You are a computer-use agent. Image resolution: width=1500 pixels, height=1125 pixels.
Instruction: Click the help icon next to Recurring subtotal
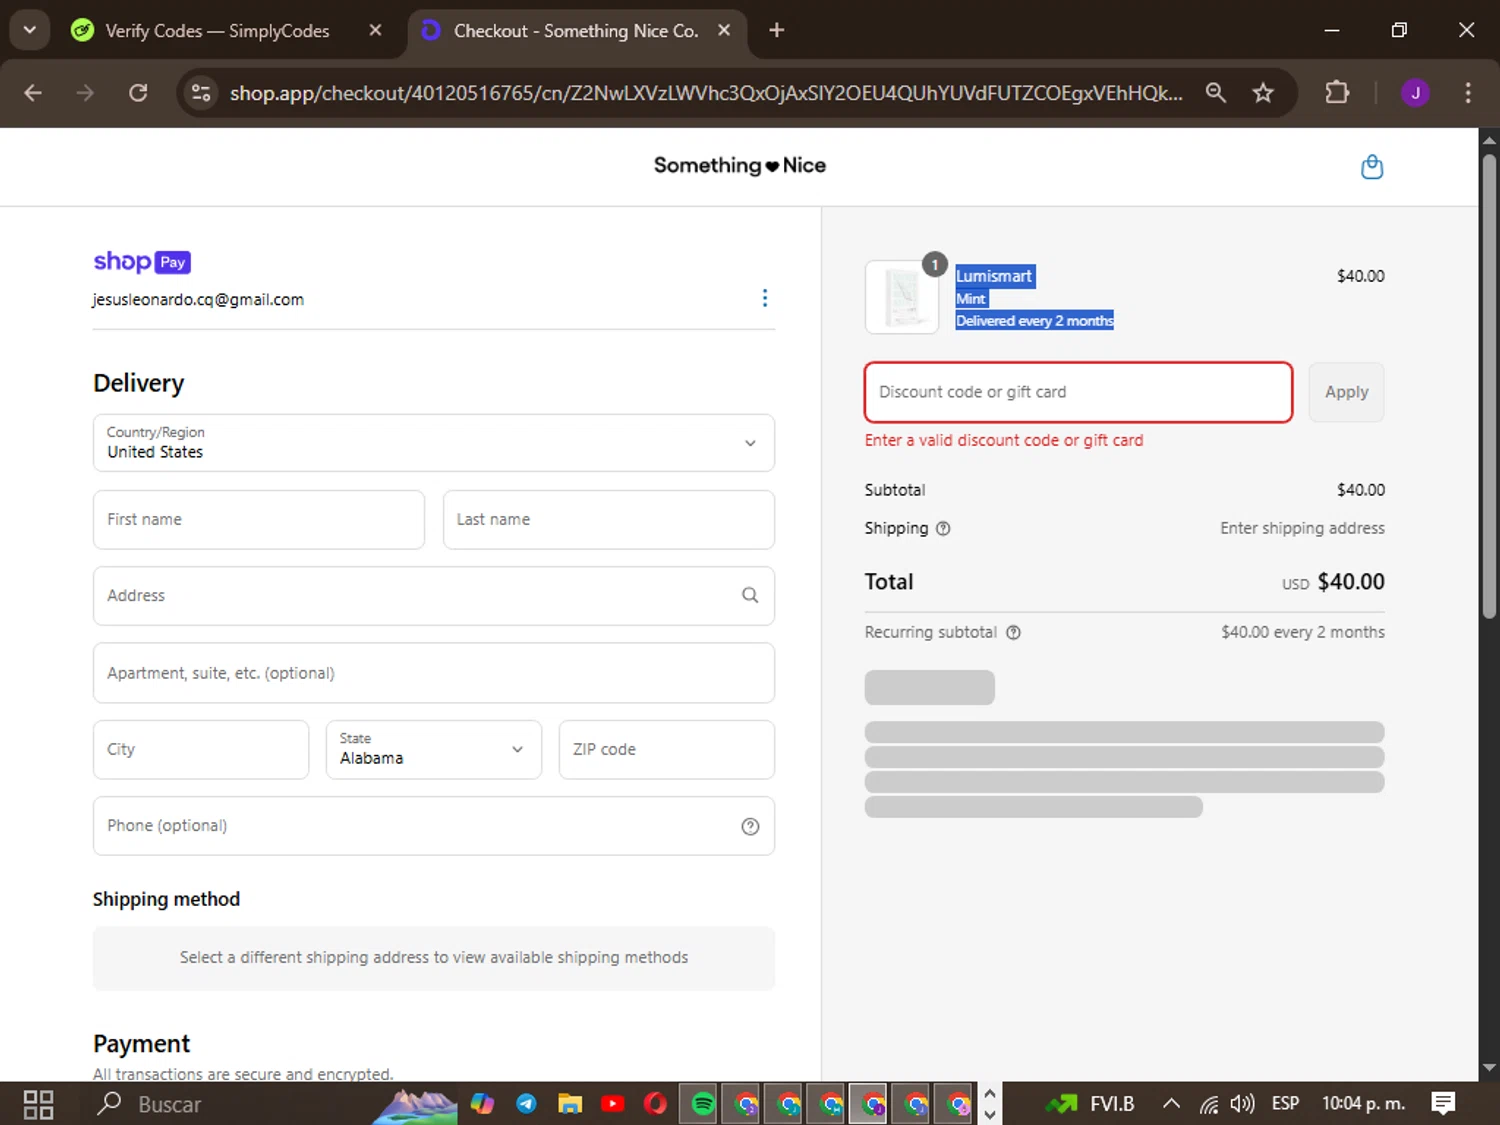pyautogui.click(x=1013, y=632)
